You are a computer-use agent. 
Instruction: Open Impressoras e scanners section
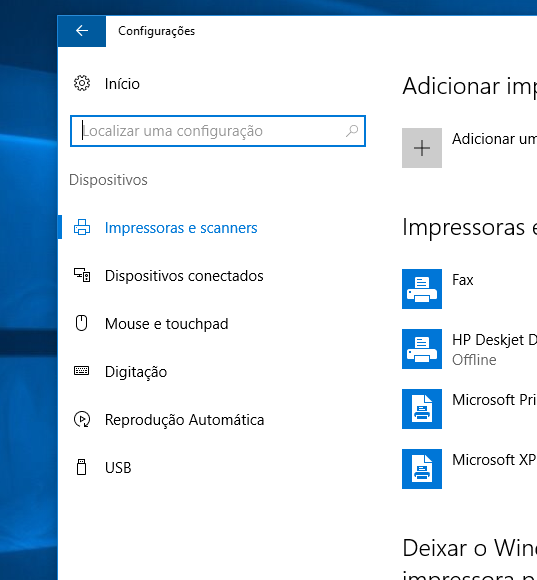pos(181,228)
